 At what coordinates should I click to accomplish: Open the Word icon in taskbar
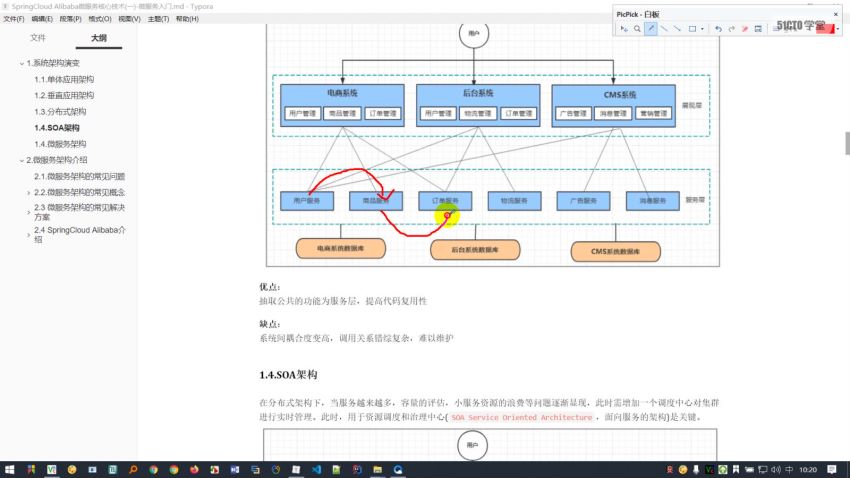coord(235,469)
